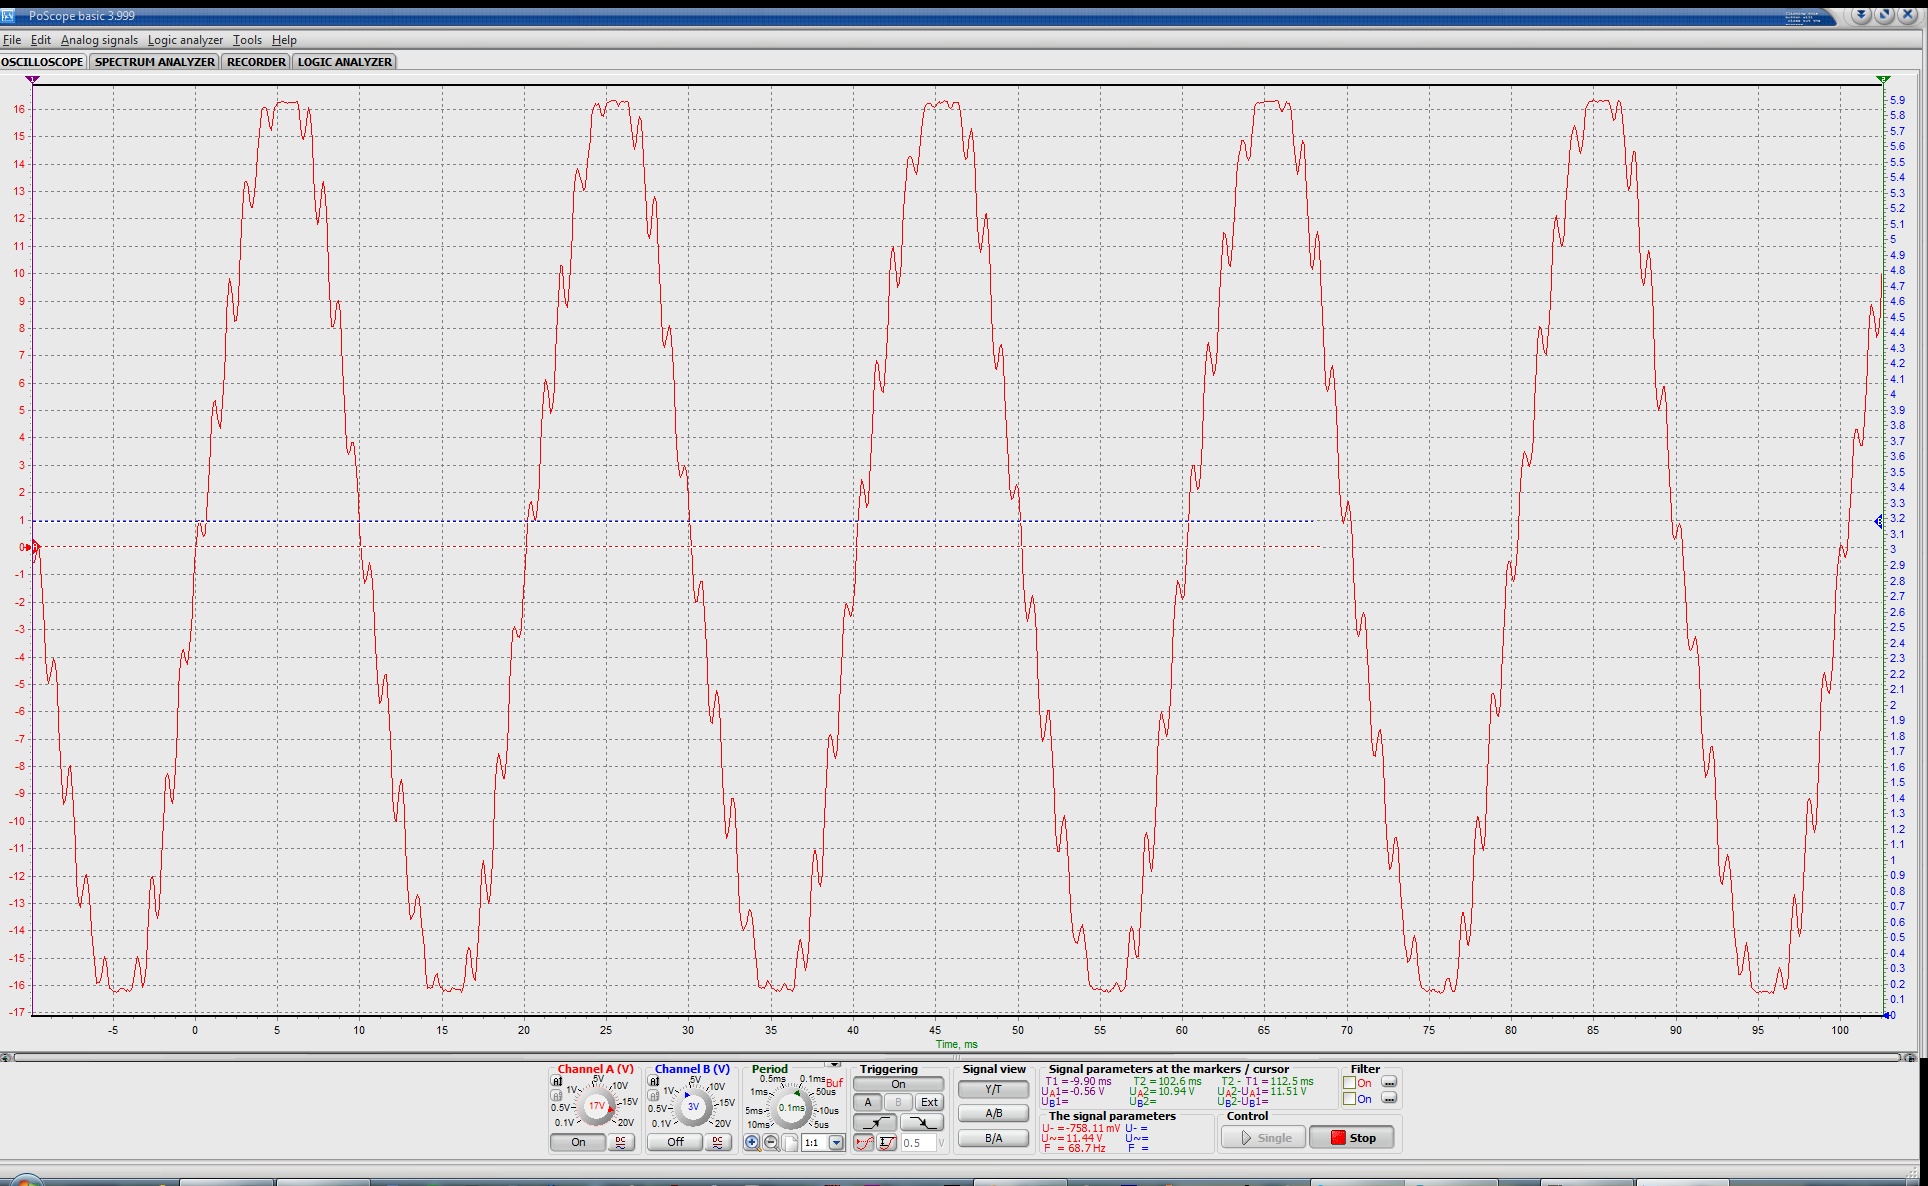Image resolution: width=1928 pixels, height=1186 pixels.
Task: Open the Analog signals menu
Action: [99, 40]
